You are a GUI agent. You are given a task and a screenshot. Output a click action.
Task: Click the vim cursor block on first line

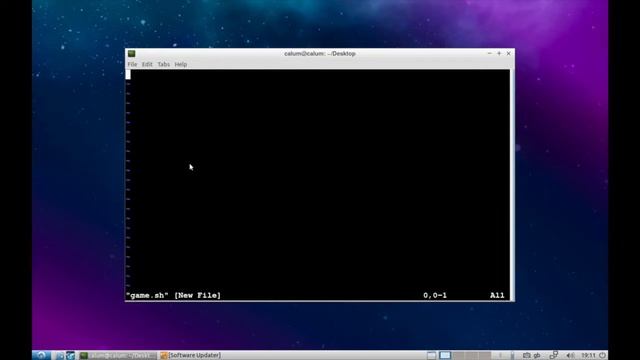click(x=128, y=74)
